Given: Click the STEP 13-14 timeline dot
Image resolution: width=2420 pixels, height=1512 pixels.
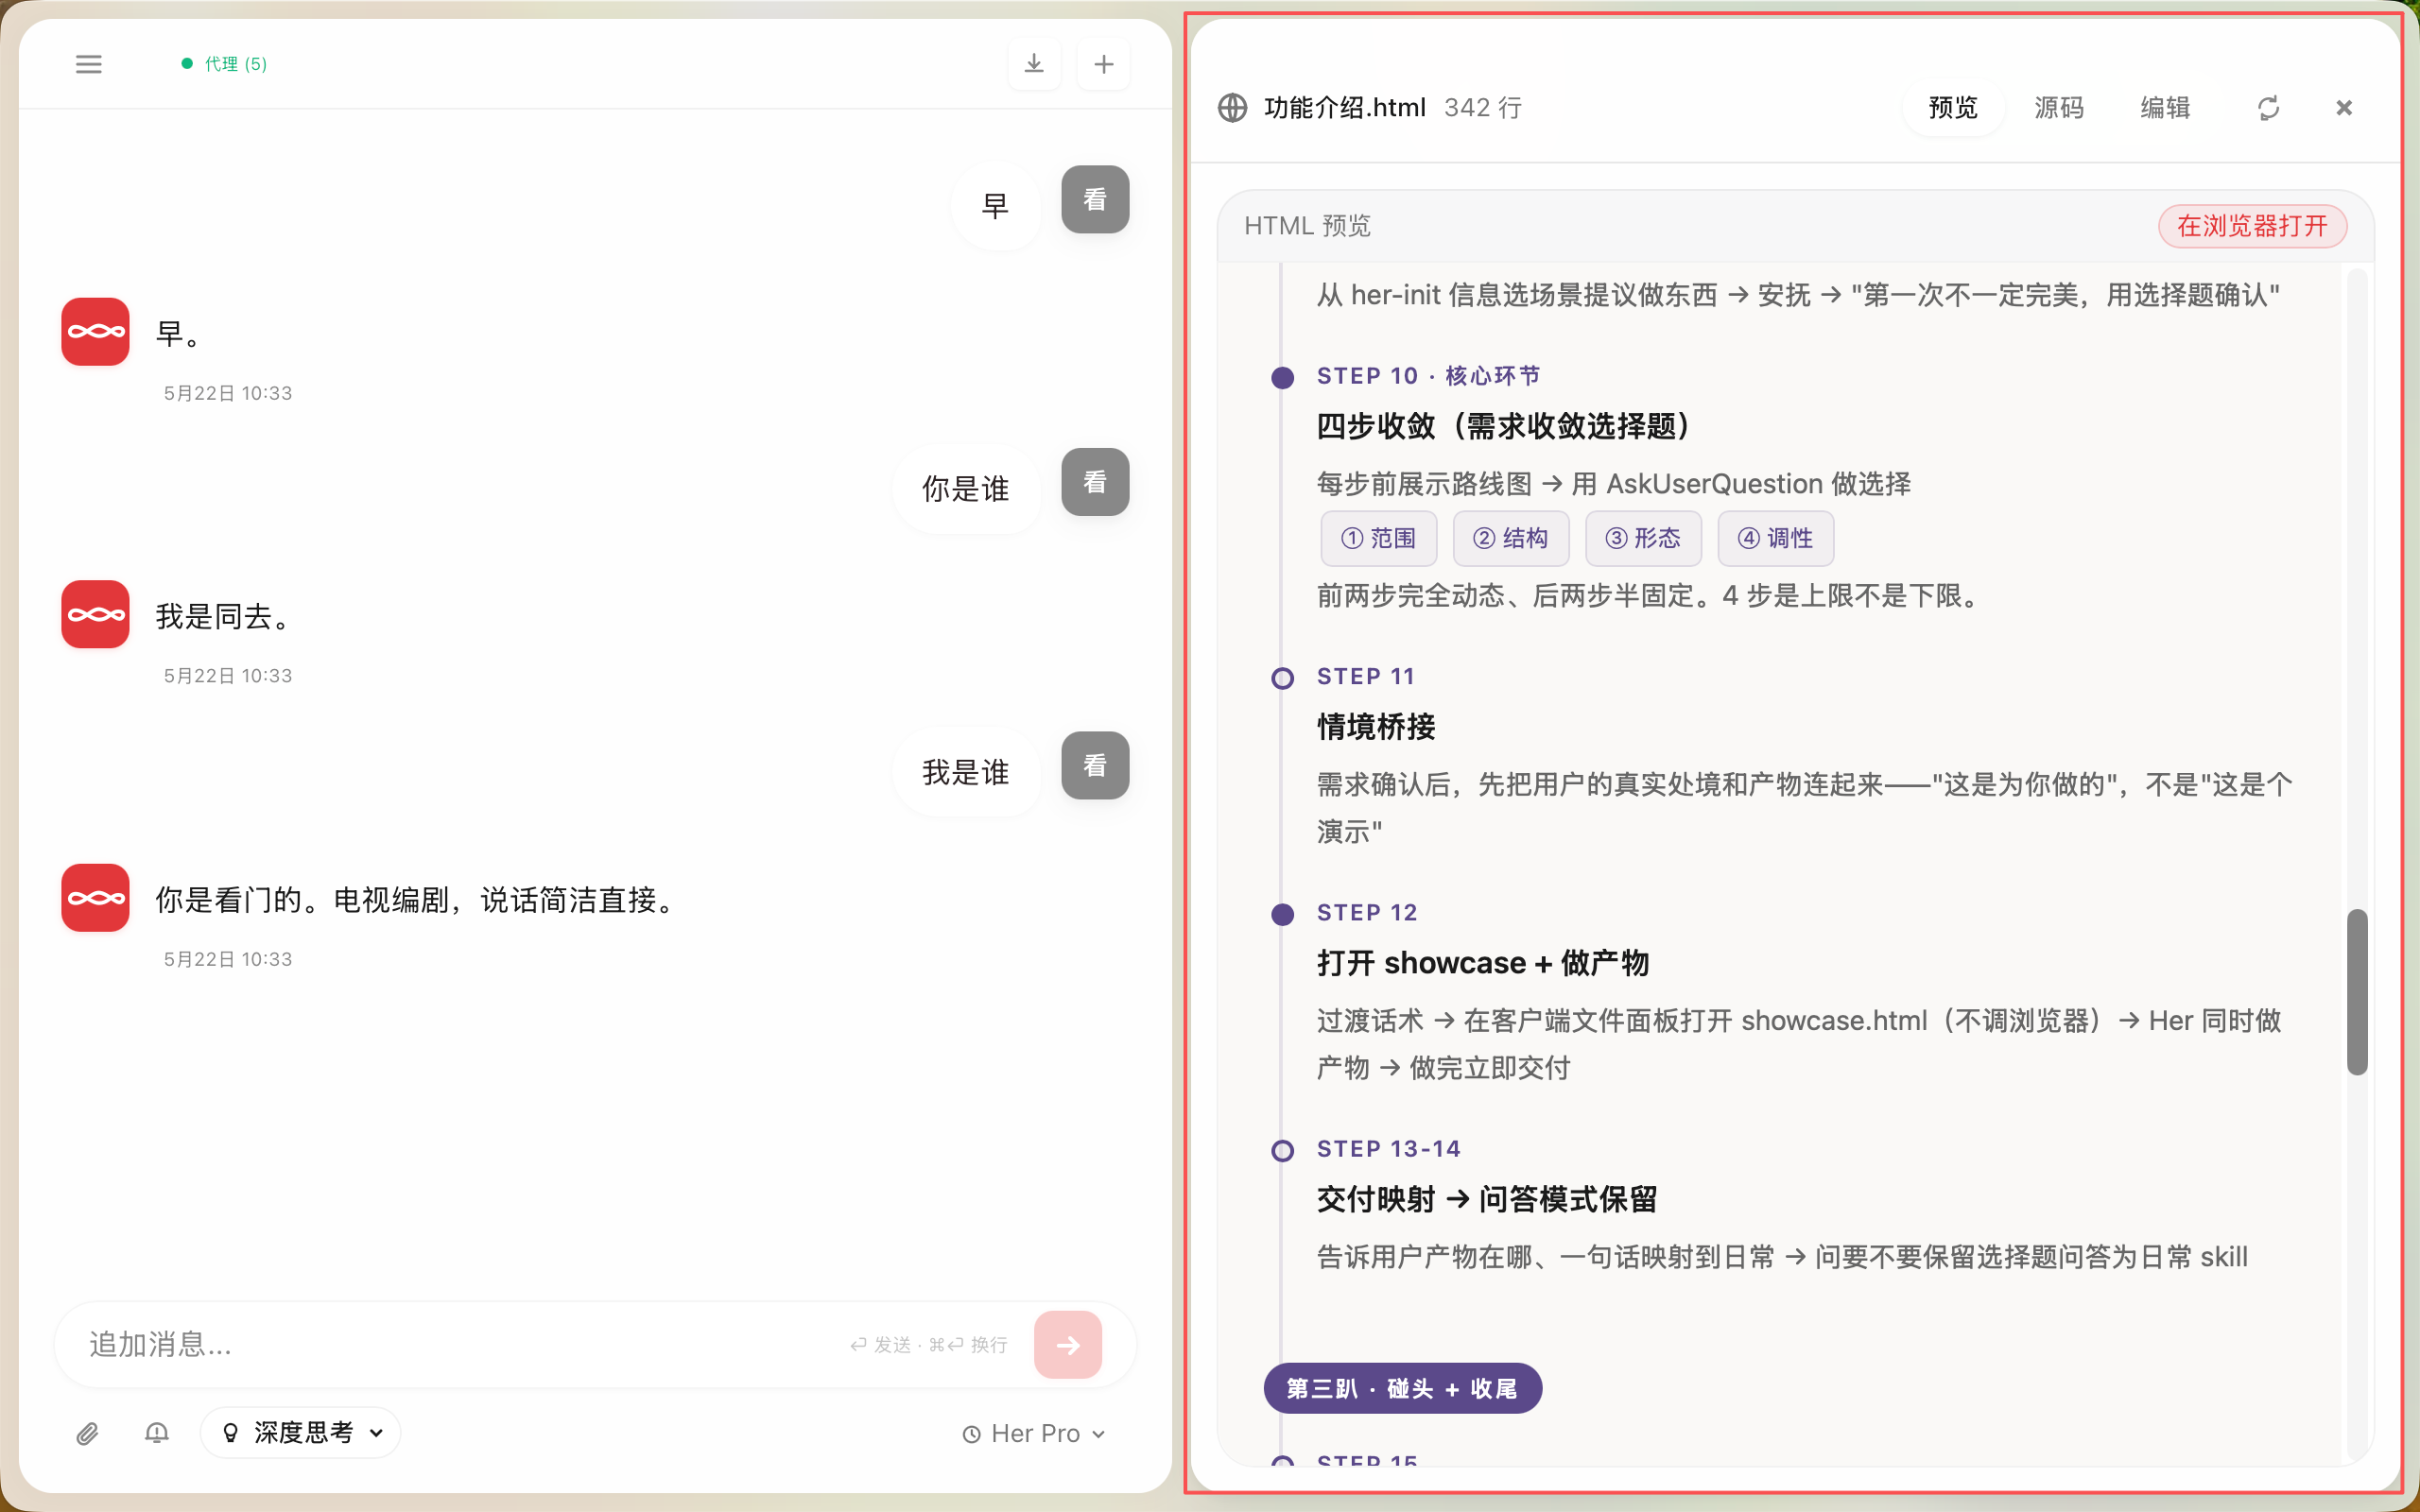Looking at the screenshot, I should 1282,1151.
